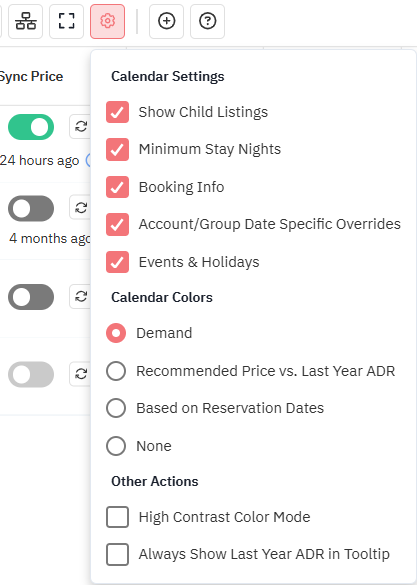
Task: Click refresh icon beside the disabled light-gray toggle
Action: [x=81, y=374]
